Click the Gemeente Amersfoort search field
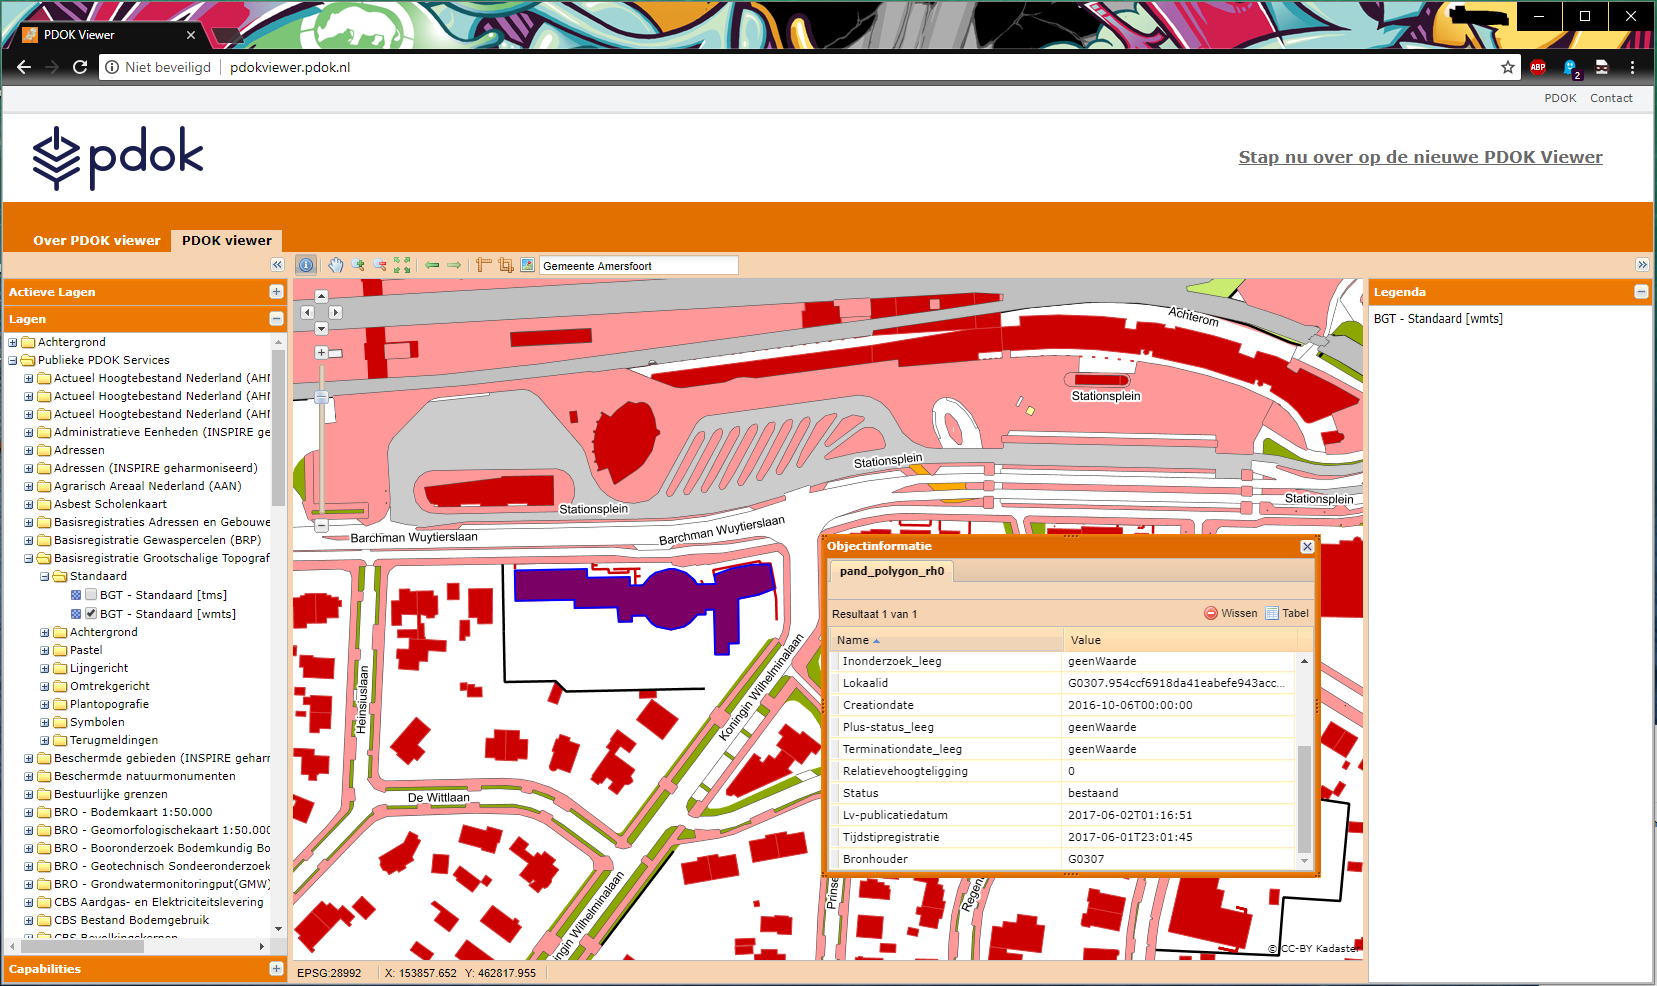 (x=638, y=266)
